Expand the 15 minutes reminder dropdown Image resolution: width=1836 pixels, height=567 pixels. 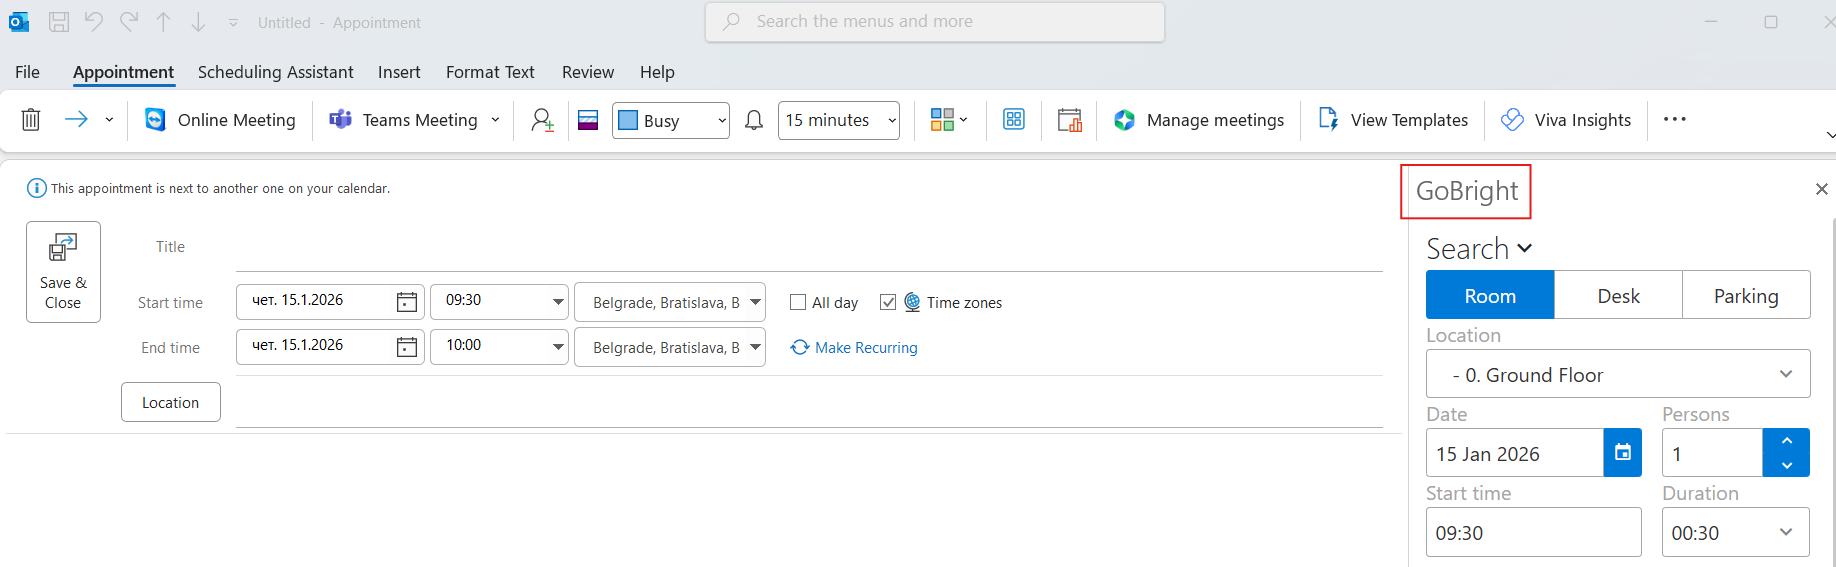coord(838,120)
